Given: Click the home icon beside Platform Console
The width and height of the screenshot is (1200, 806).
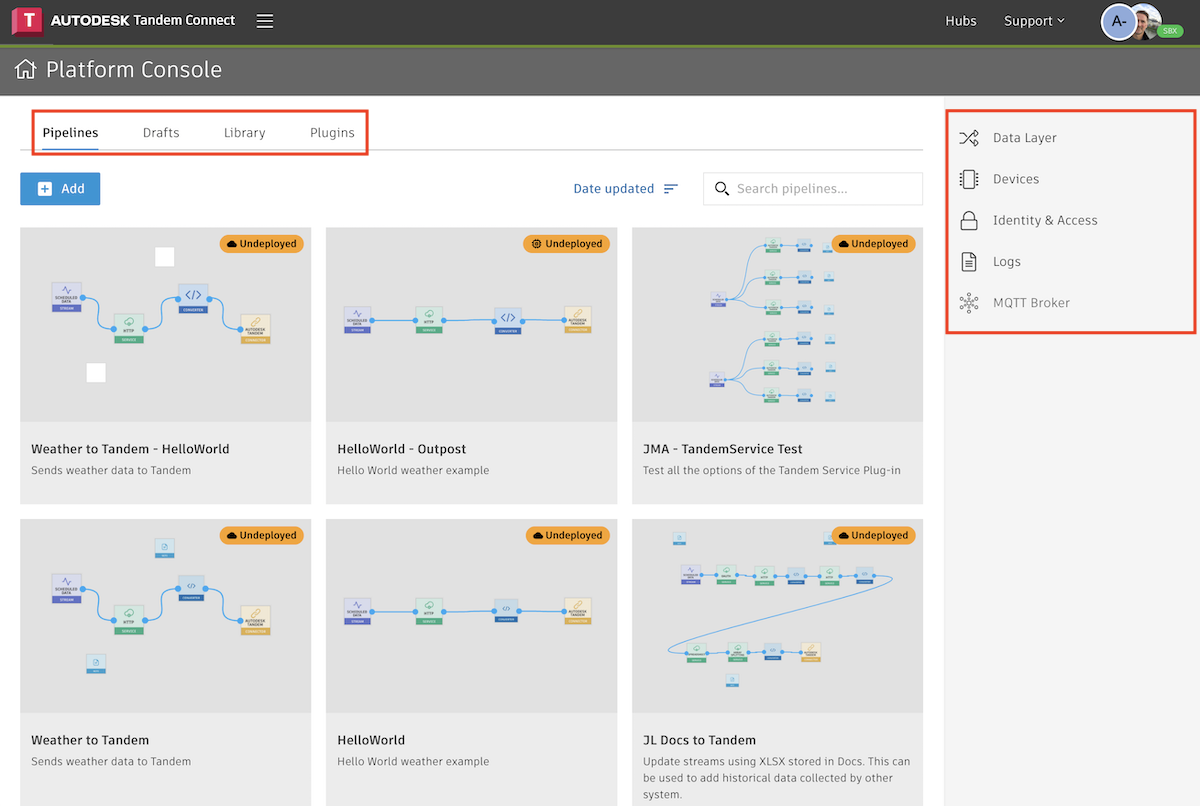Looking at the screenshot, I should coord(25,70).
